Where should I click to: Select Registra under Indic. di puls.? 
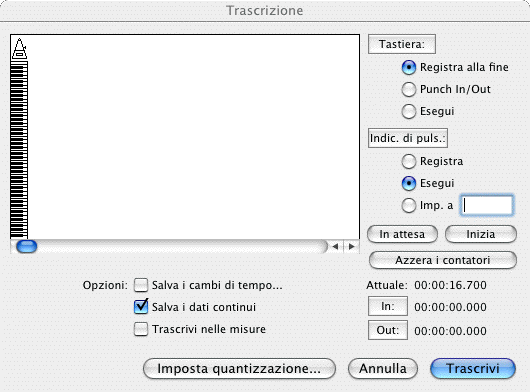pos(409,162)
